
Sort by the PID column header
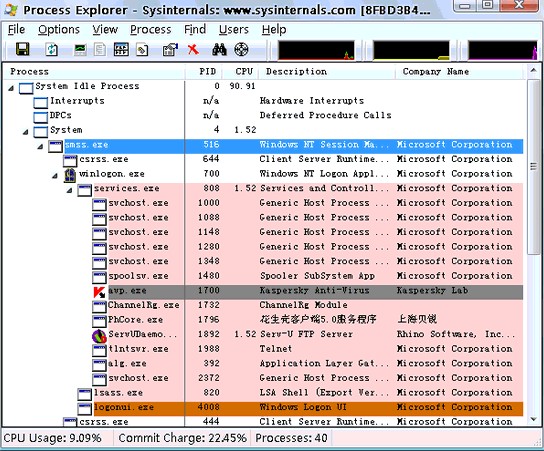[x=204, y=72]
